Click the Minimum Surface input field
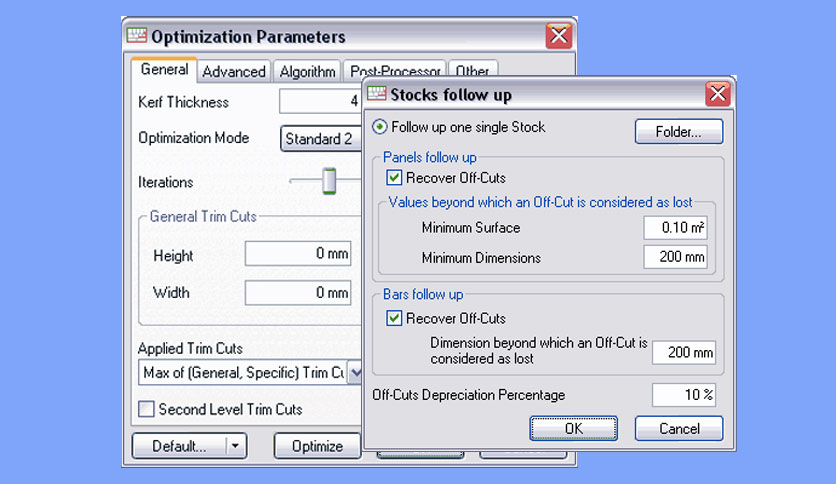The image size is (836, 484). pyautogui.click(x=676, y=228)
